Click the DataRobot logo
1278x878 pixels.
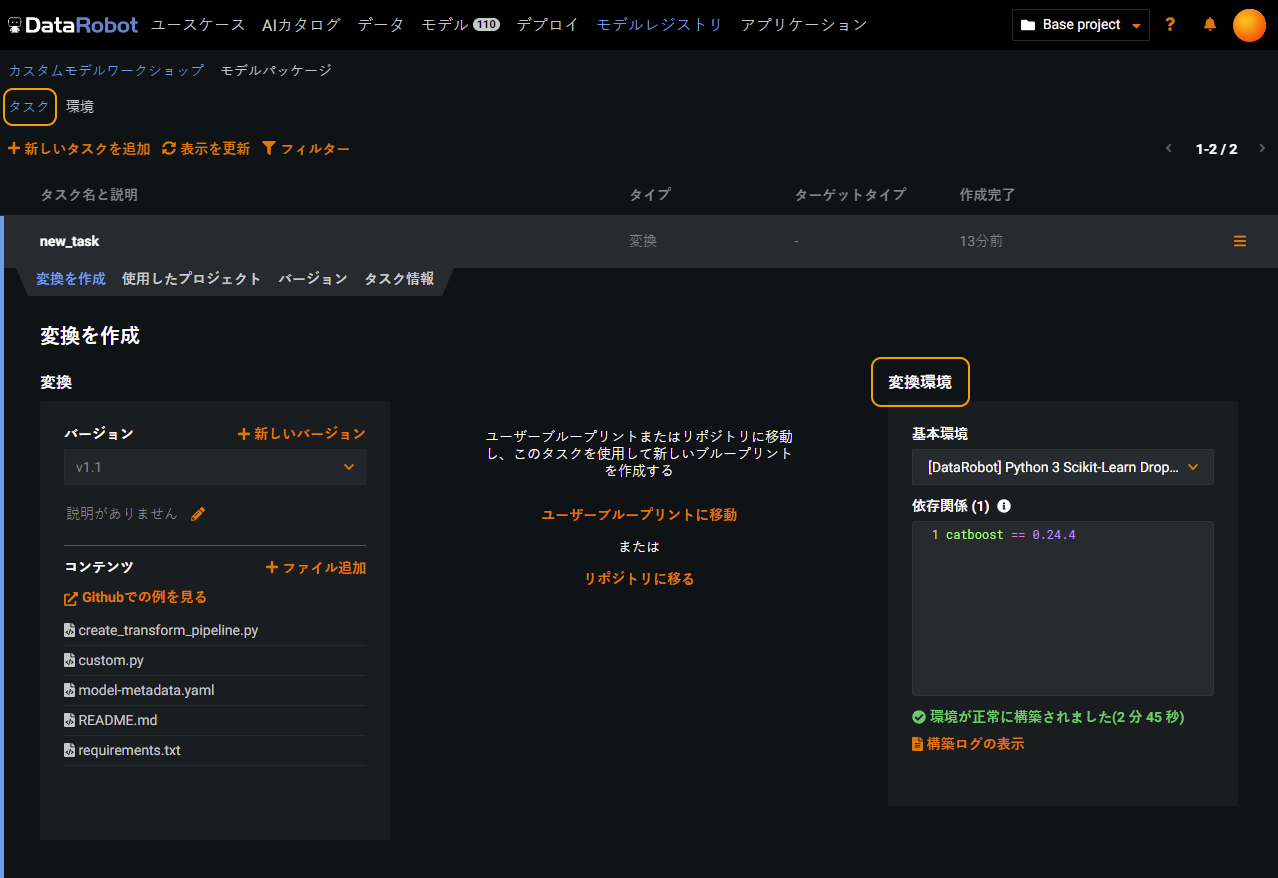(x=73, y=25)
